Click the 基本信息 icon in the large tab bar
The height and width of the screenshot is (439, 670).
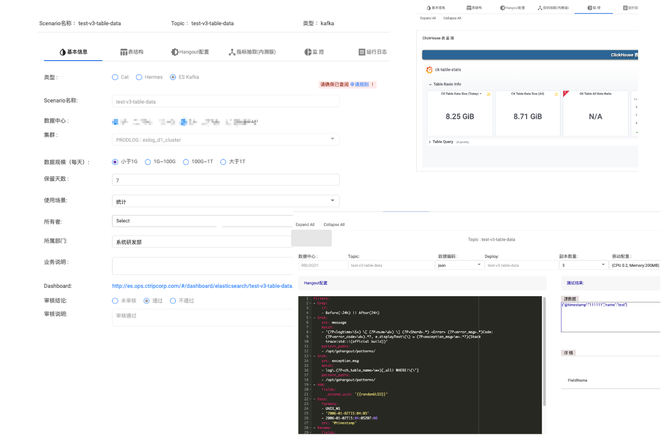click(63, 52)
